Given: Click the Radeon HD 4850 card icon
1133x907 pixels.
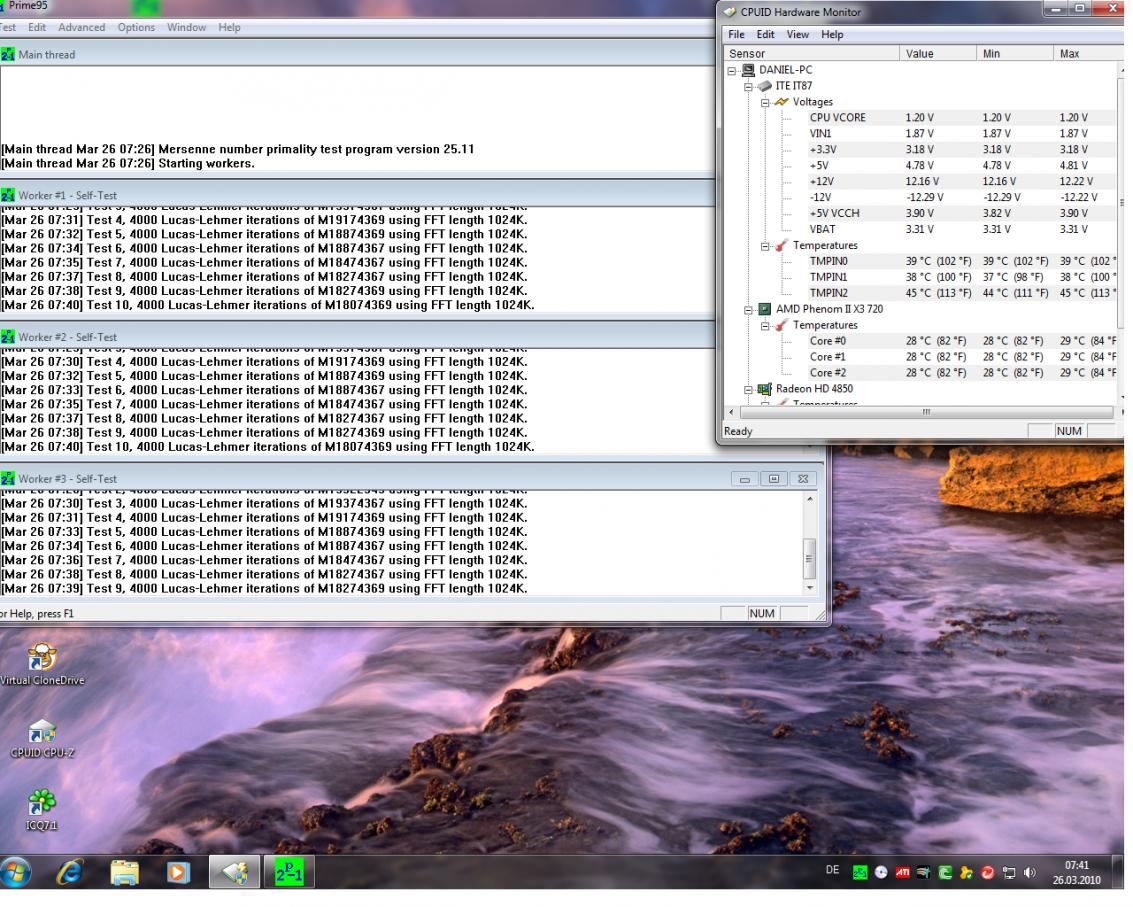Looking at the screenshot, I should point(764,389).
